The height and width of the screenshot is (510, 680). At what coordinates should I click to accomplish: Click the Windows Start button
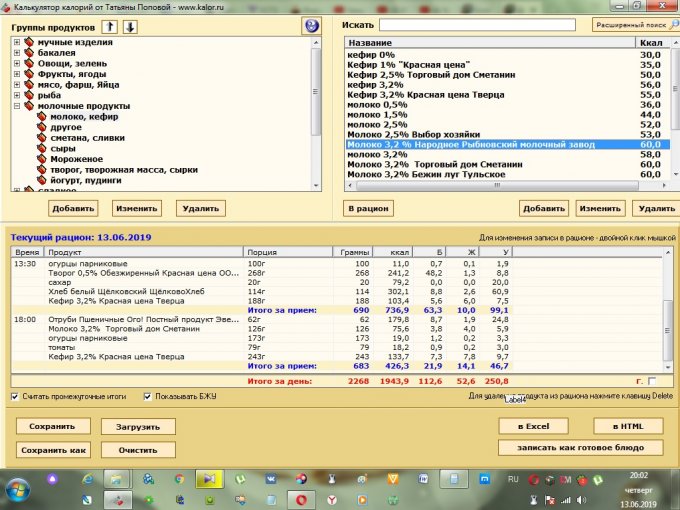coord(18,489)
